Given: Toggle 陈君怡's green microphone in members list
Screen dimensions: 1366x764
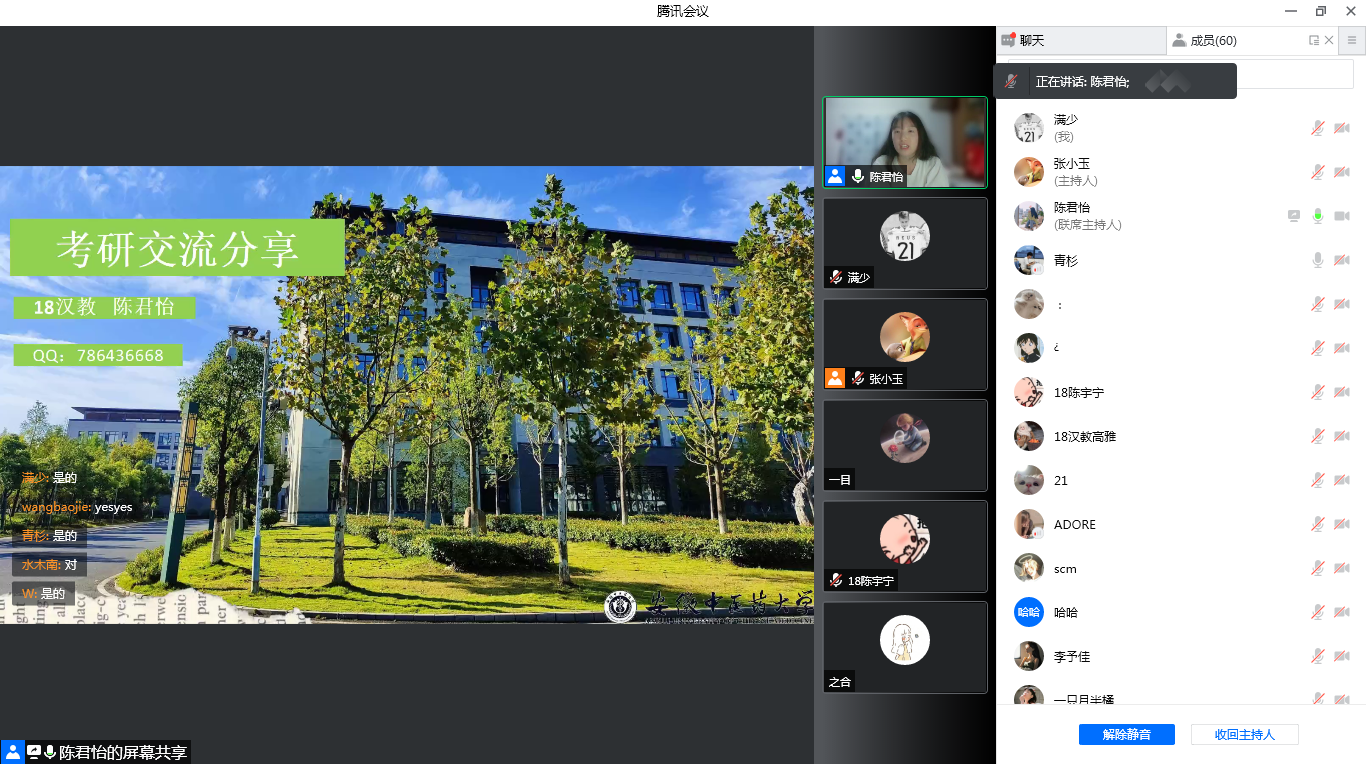Looking at the screenshot, I should [1318, 216].
